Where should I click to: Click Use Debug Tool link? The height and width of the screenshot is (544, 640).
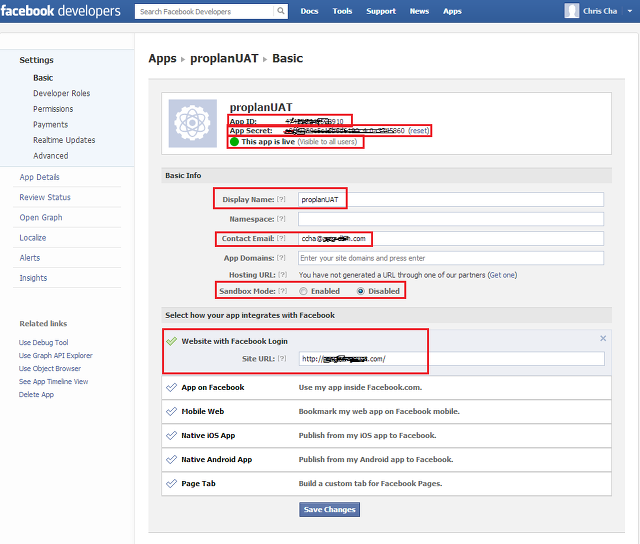[44, 342]
